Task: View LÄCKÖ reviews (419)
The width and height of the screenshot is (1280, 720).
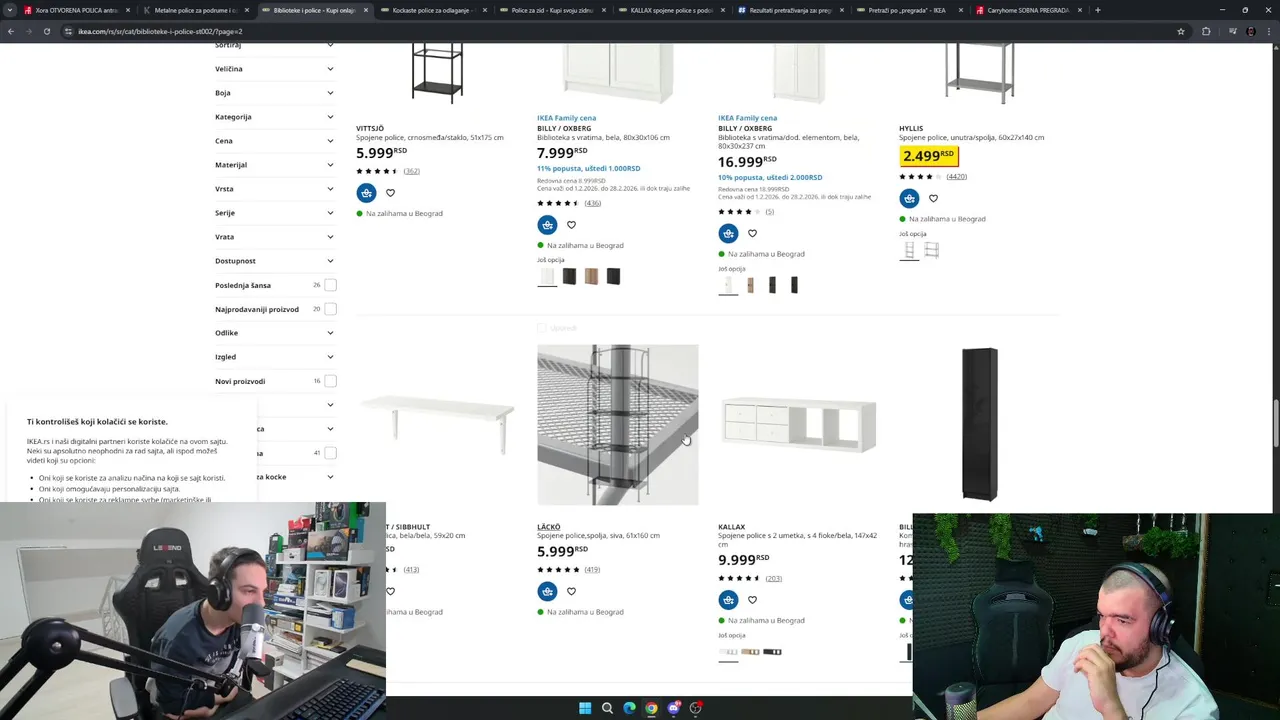Action: pos(592,570)
